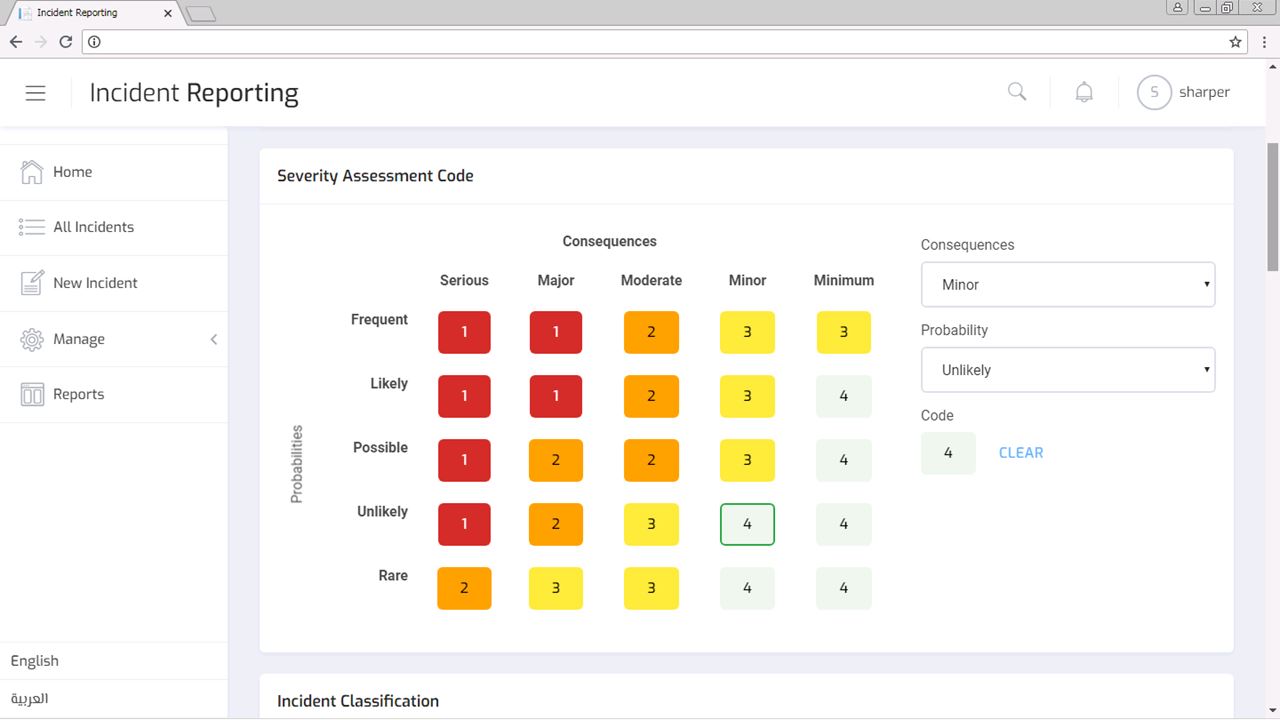The image size is (1280, 720).
Task: Click the CLEAR link
Action: tap(1020, 453)
